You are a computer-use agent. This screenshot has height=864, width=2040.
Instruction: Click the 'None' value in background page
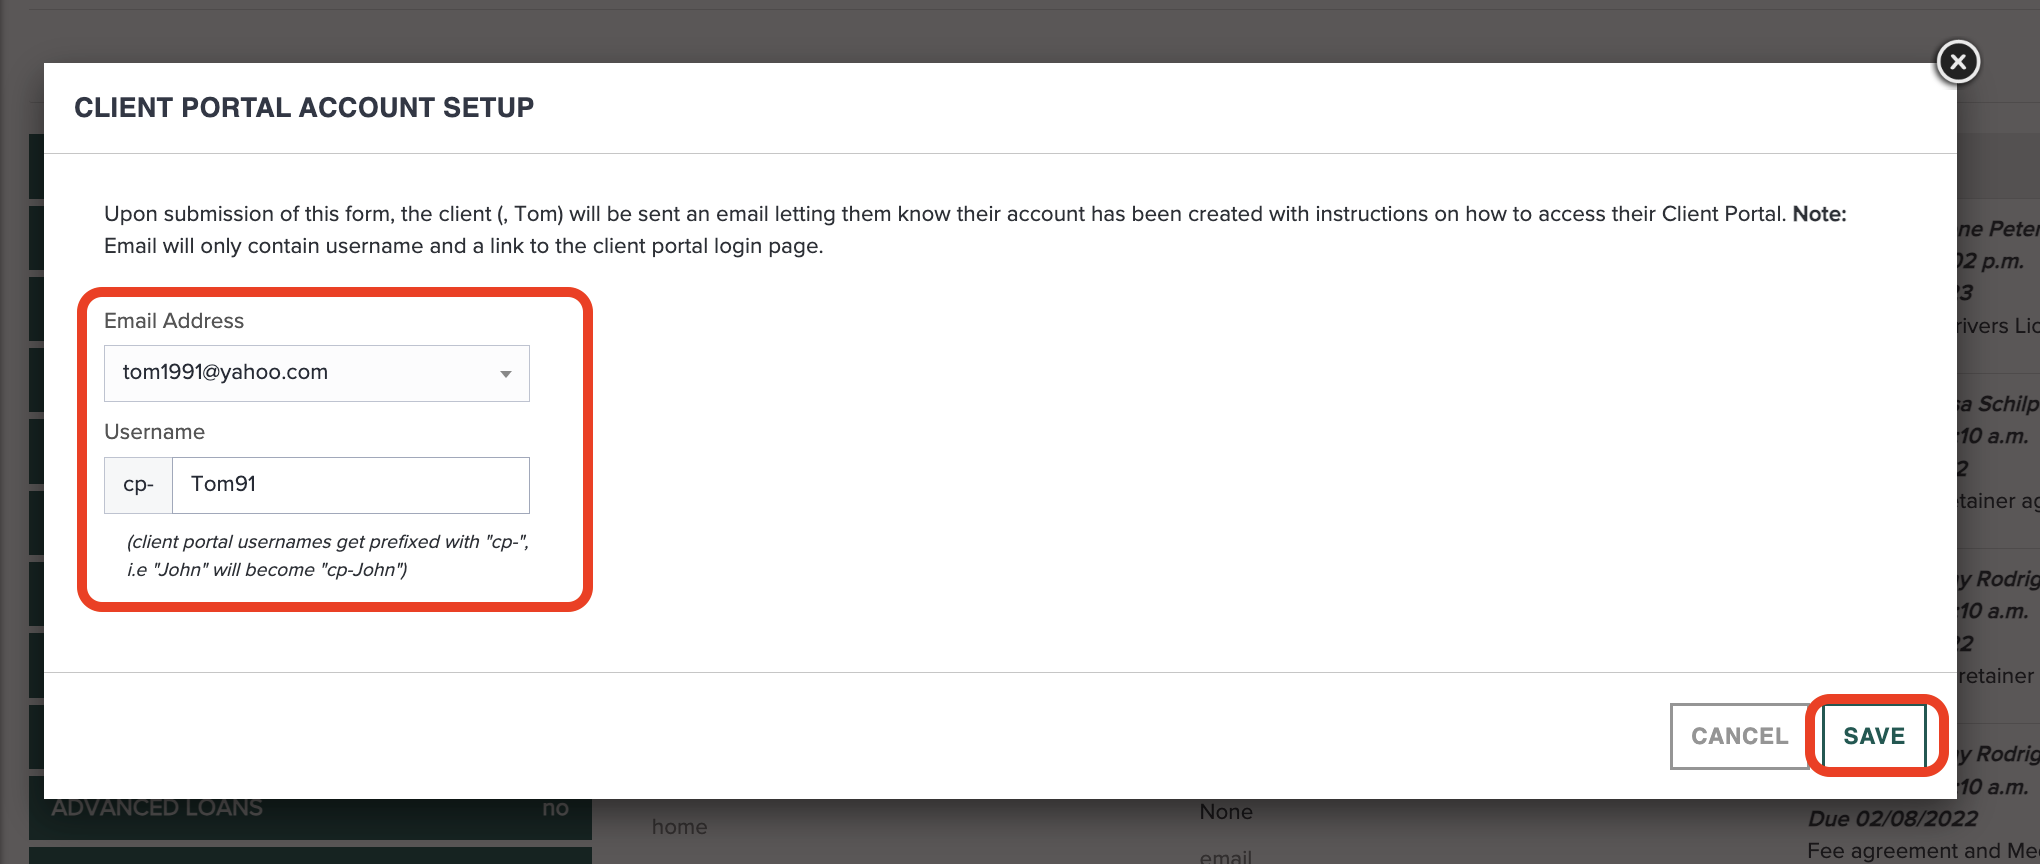[x=1226, y=812]
